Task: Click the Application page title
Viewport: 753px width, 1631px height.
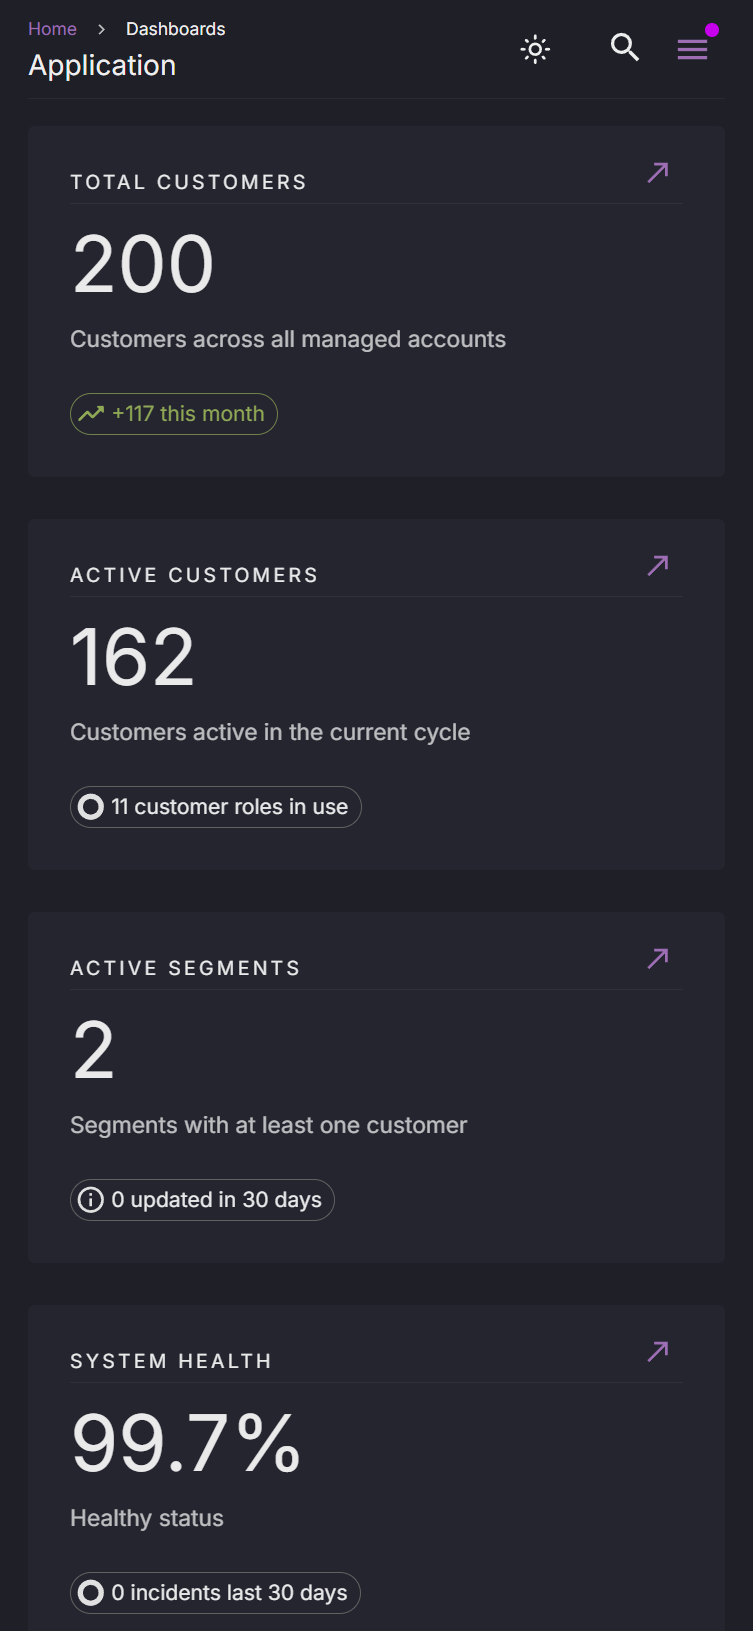Action: pyautogui.click(x=102, y=66)
